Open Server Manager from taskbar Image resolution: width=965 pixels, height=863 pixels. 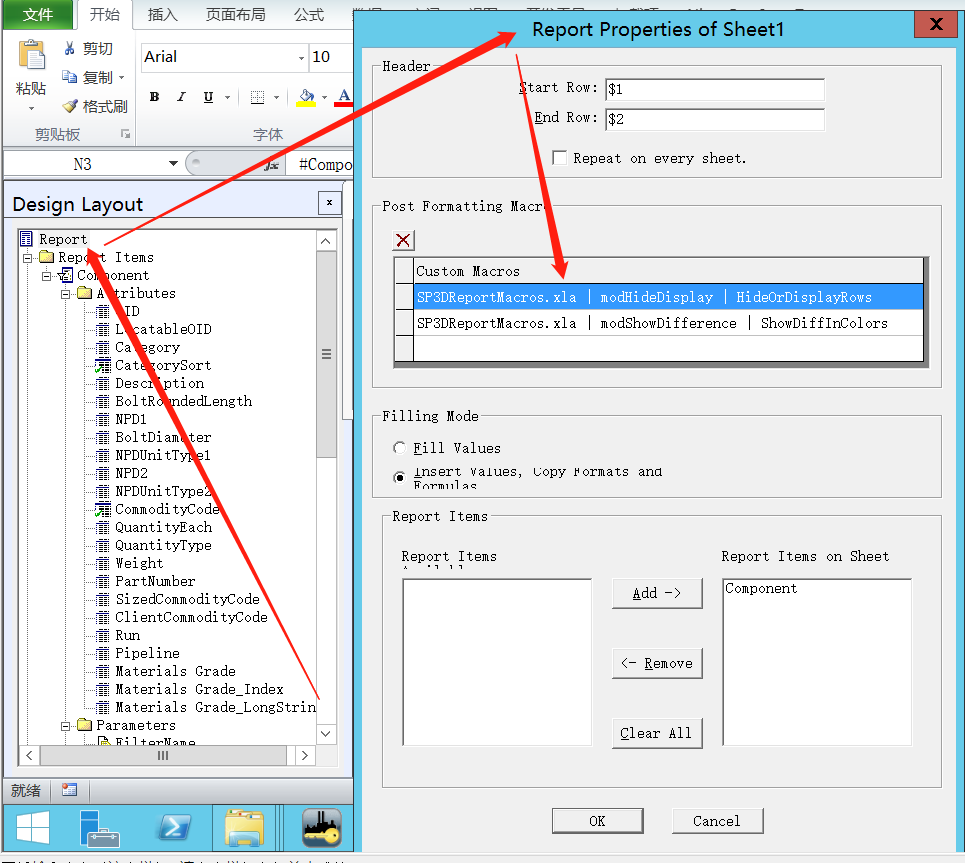[100, 829]
